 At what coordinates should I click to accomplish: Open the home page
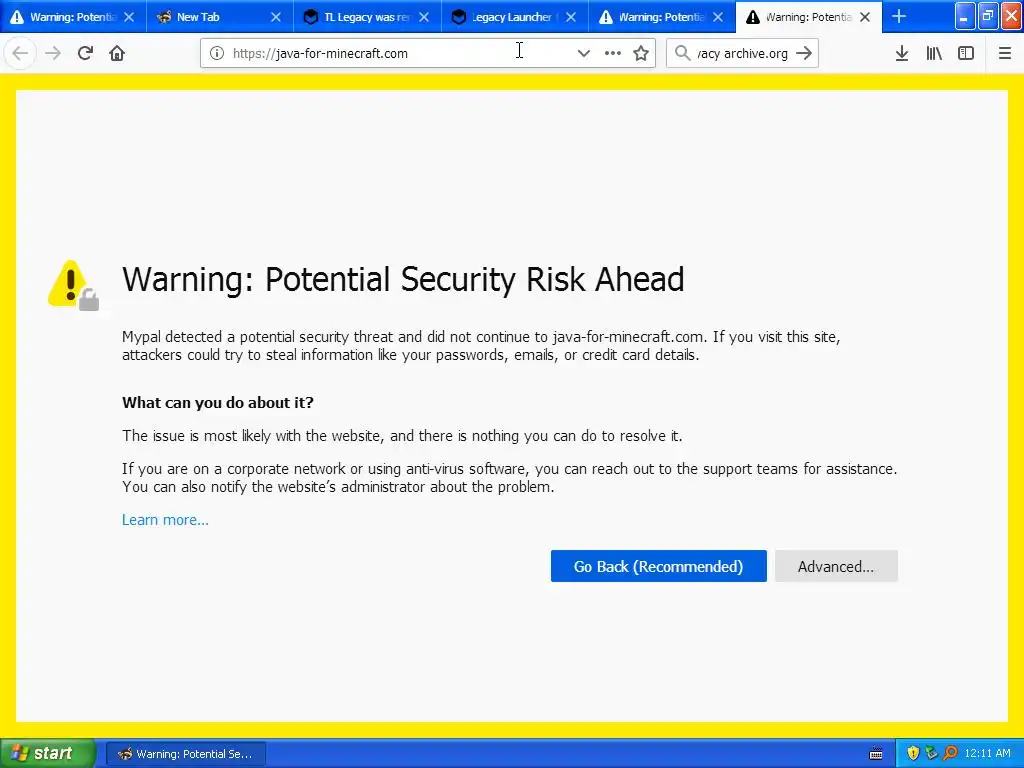pyautogui.click(x=117, y=53)
